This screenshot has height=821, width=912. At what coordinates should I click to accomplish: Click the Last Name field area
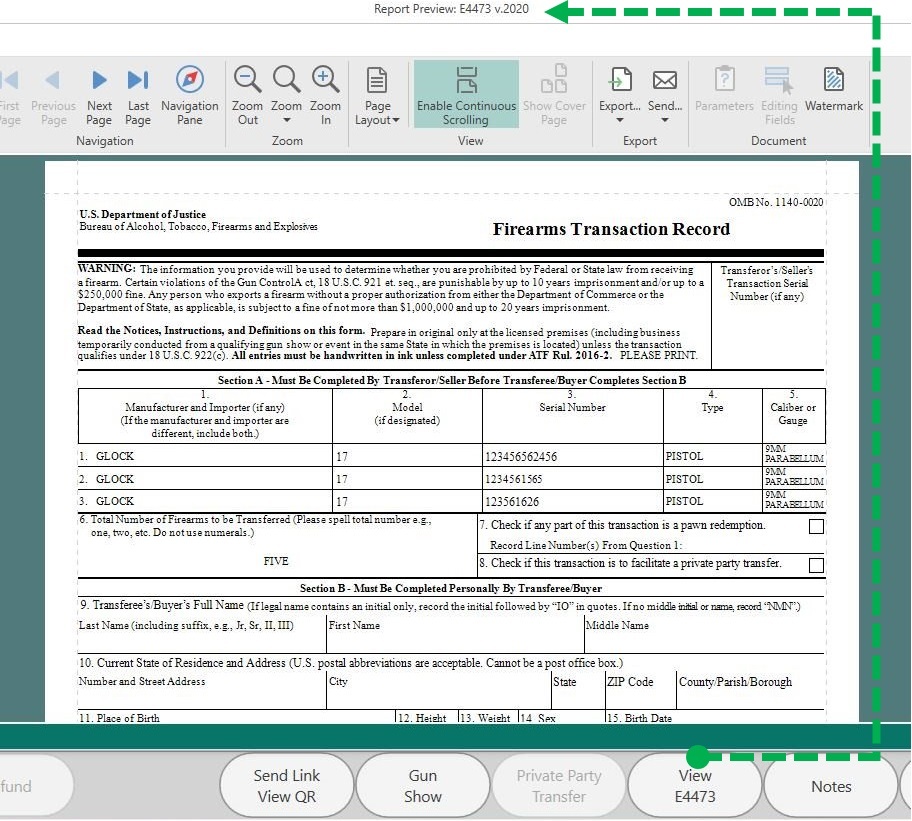point(202,634)
